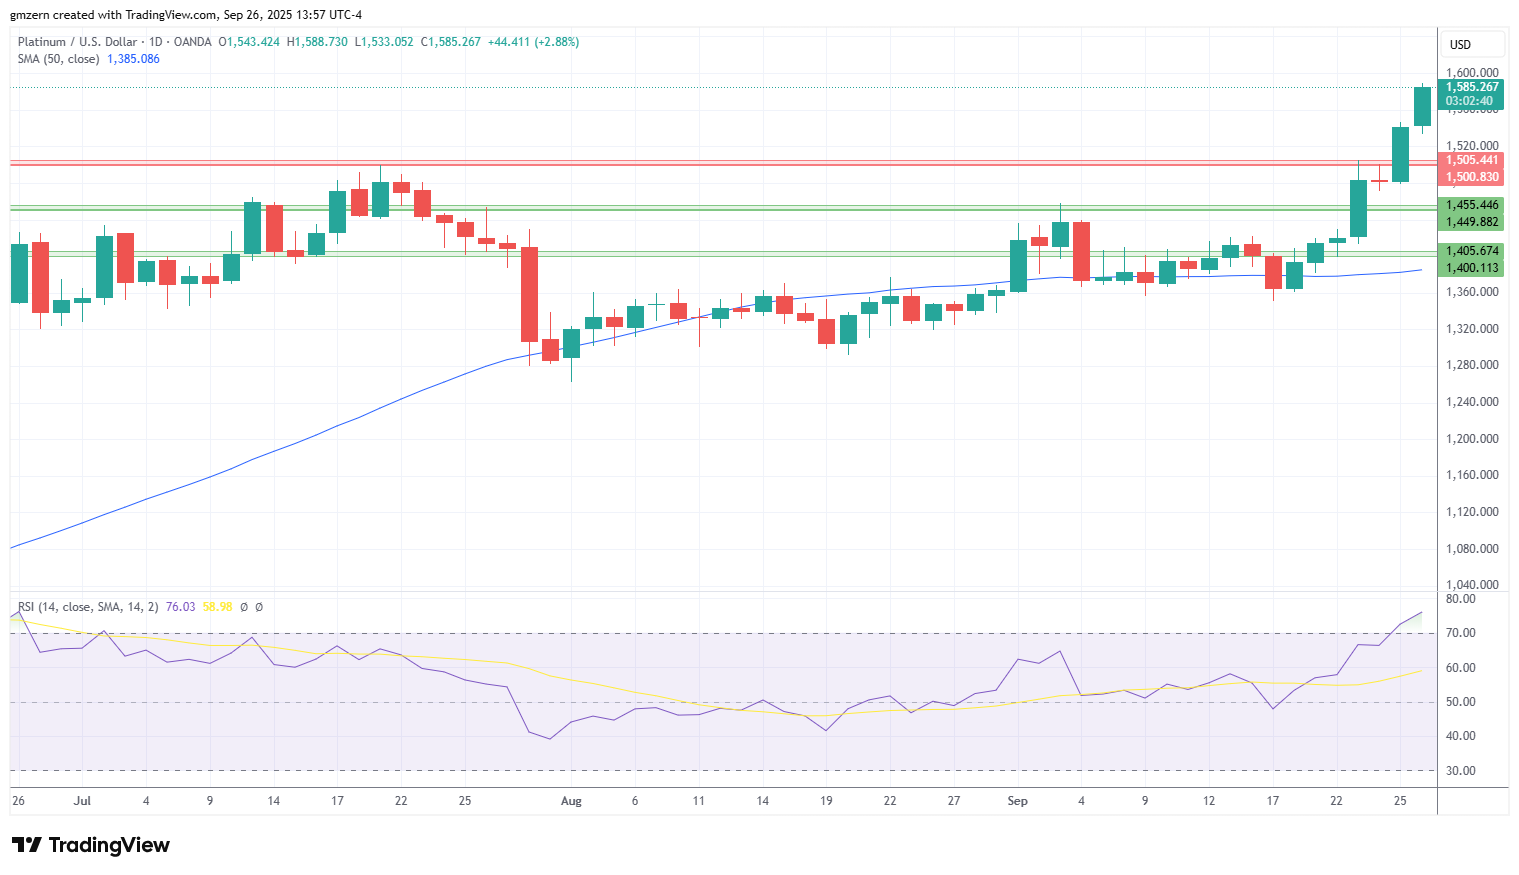
Task: Click the 30.00 RSI axis label
Action: pos(1461,771)
